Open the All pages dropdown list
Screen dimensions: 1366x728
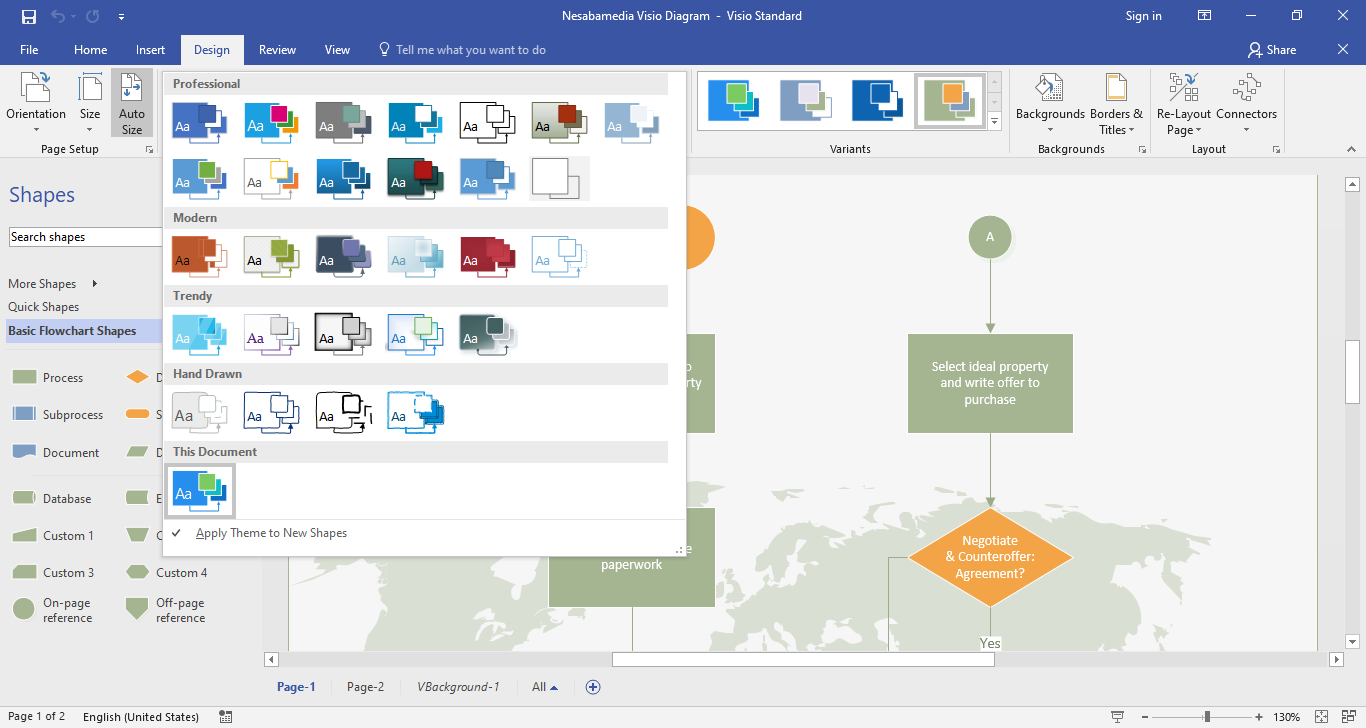(545, 687)
